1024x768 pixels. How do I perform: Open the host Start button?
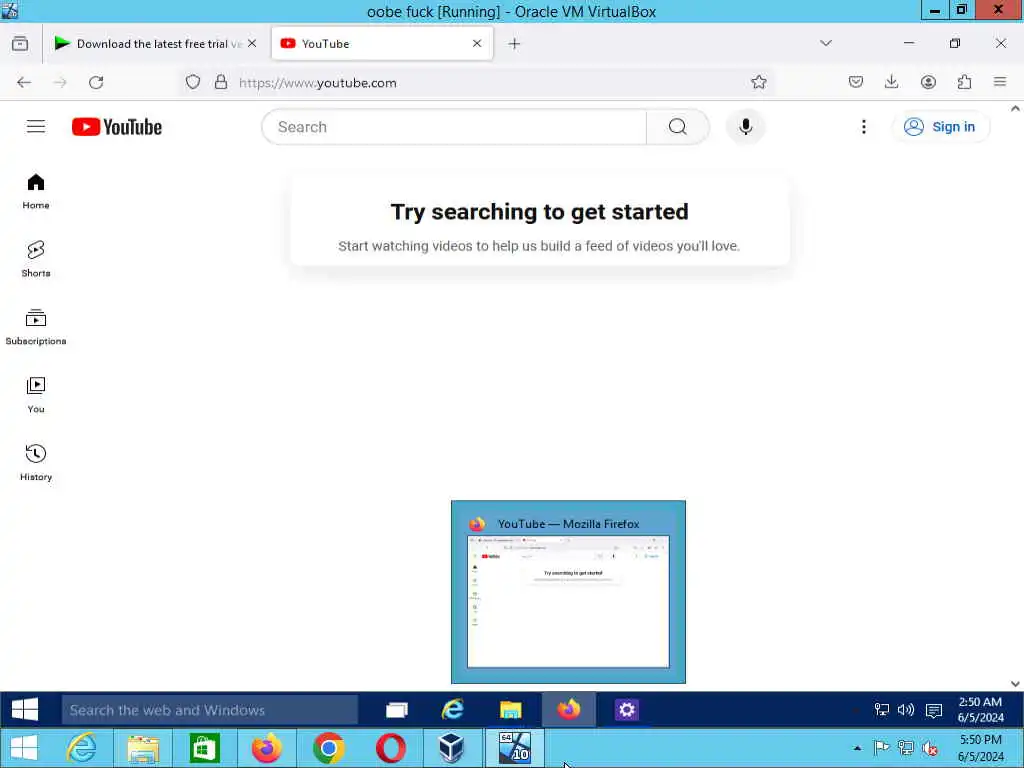click(24, 748)
